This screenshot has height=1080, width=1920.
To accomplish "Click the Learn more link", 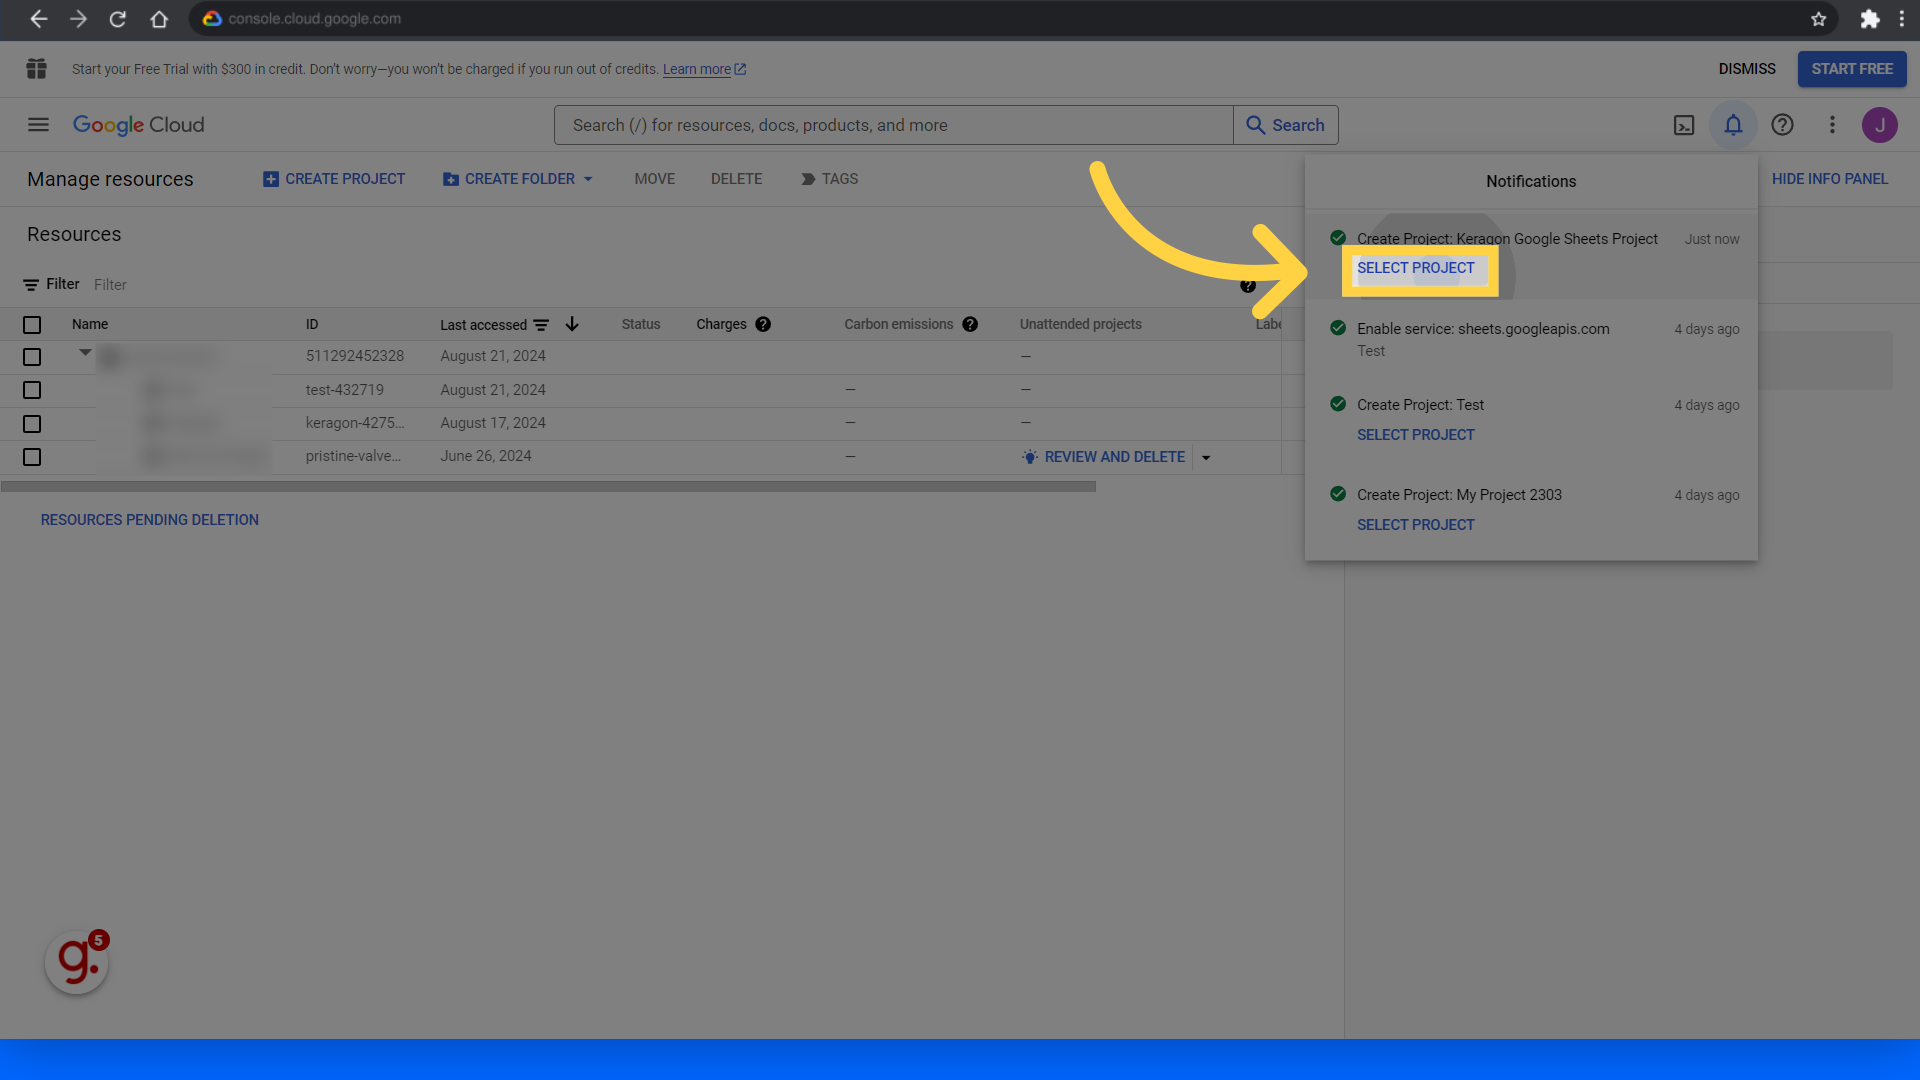I will pos(704,69).
